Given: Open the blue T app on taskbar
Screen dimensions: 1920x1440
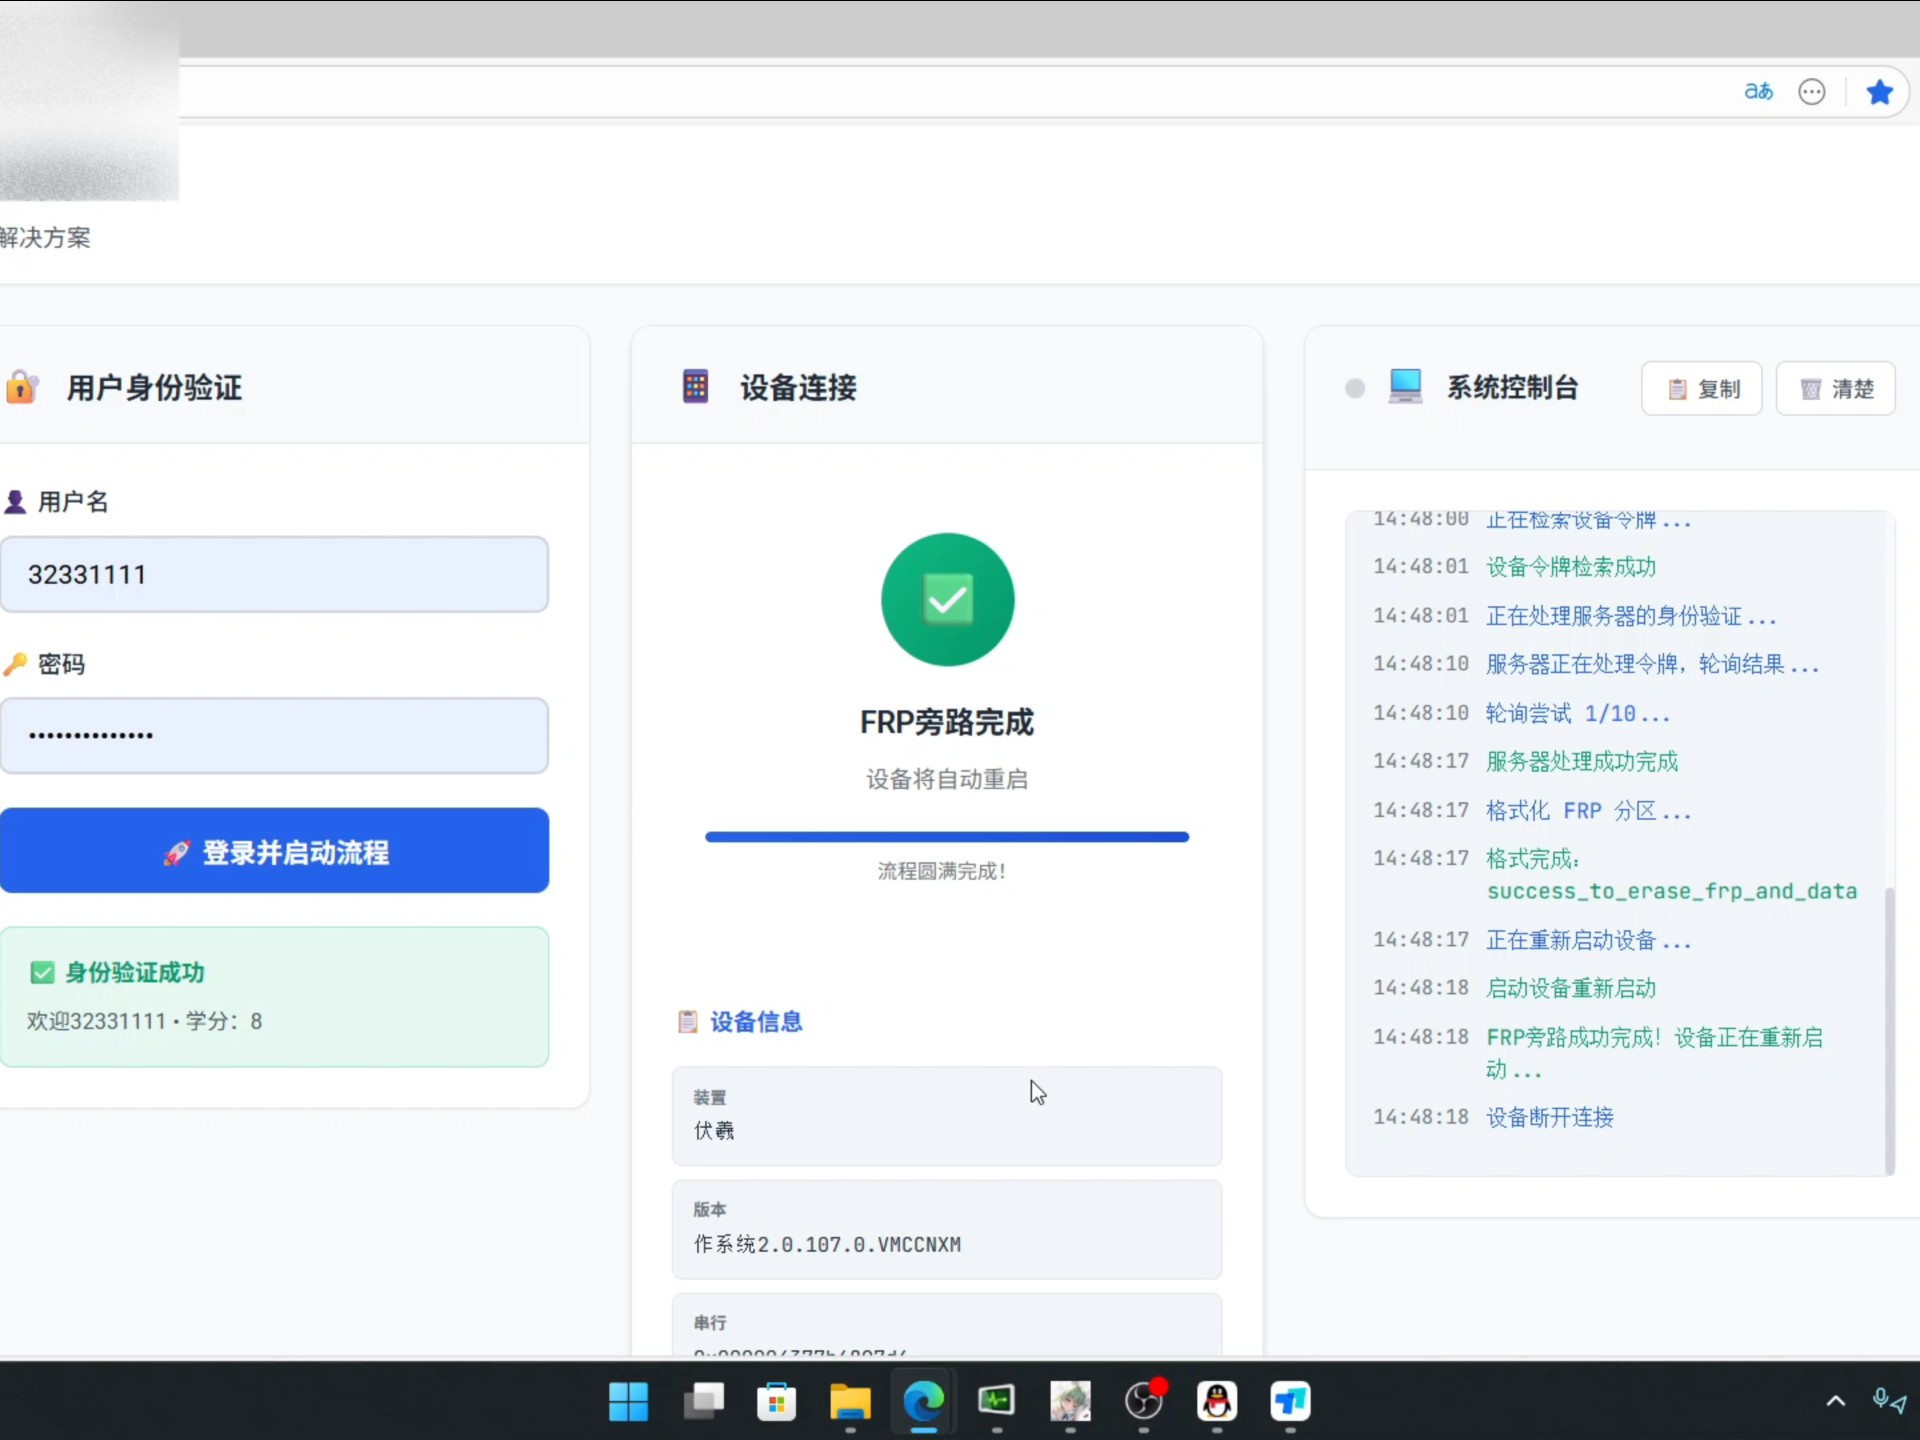Looking at the screenshot, I should pos(1290,1401).
